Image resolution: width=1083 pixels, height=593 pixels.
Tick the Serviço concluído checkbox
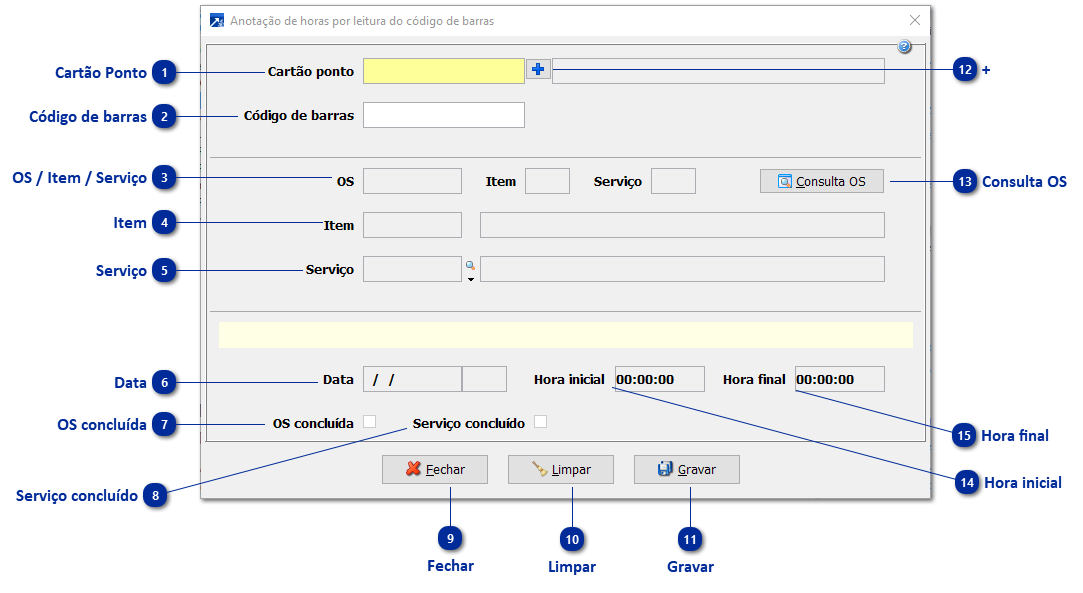click(x=541, y=422)
